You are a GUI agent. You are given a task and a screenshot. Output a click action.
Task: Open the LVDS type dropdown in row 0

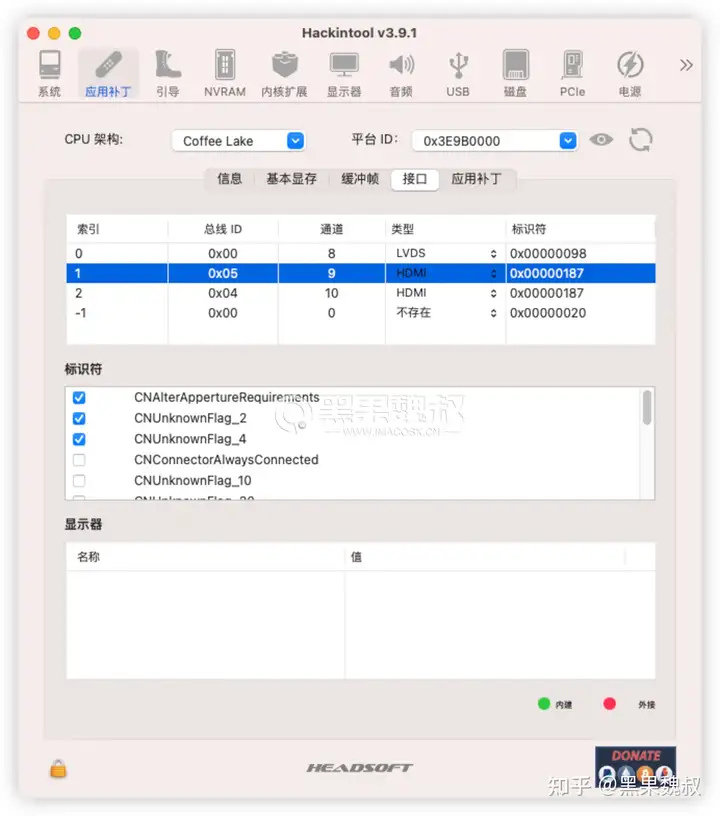[445, 253]
